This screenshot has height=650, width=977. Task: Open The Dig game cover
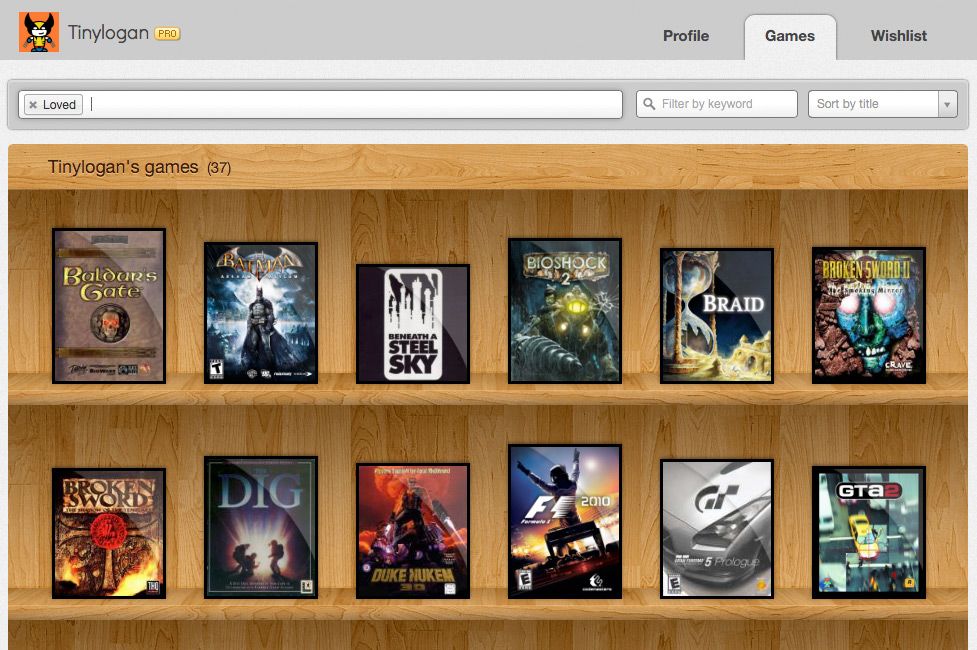(x=261, y=527)
